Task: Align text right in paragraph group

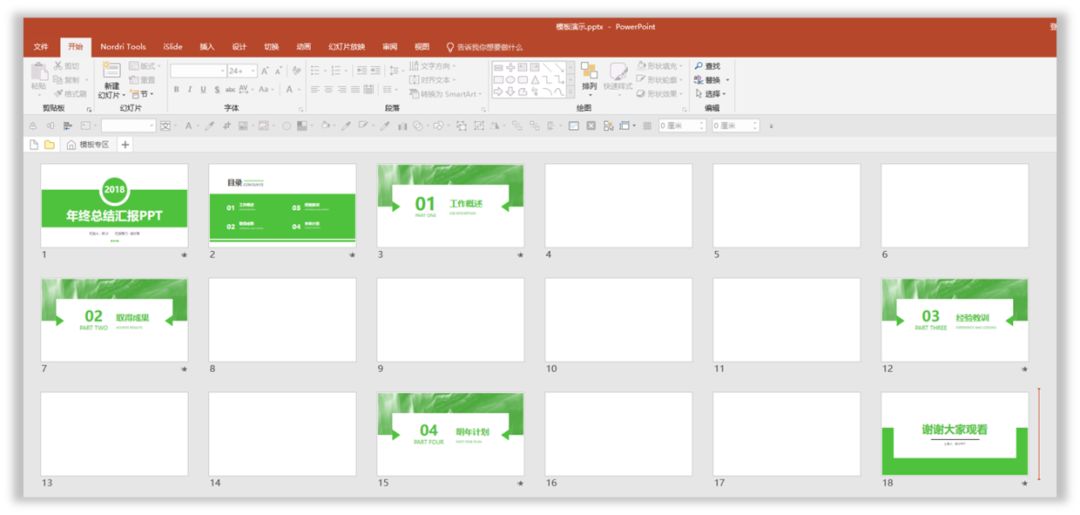Action: pyautogui.click(x=341, y=90)
